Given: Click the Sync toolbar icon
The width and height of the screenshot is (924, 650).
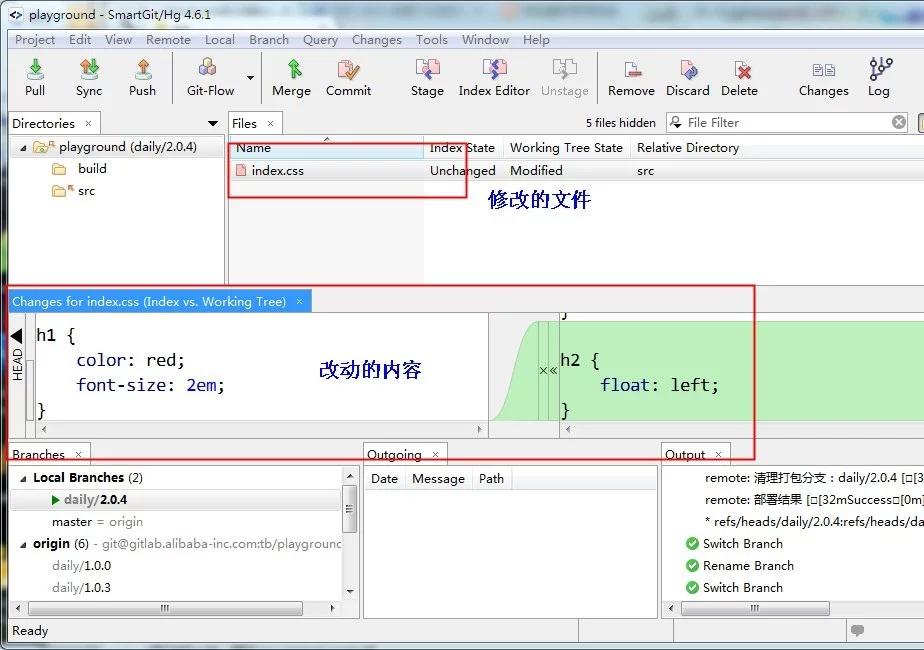Looking at the screenshot, I should coord(89,76).
